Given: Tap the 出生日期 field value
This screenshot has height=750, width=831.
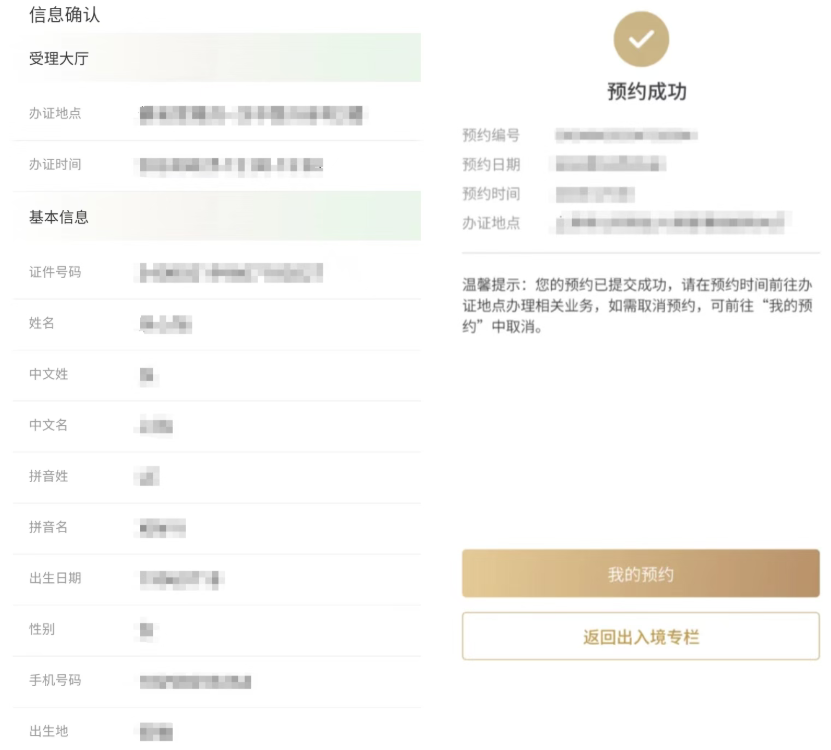Looking at the screenshot, I should tap(181, 578).
